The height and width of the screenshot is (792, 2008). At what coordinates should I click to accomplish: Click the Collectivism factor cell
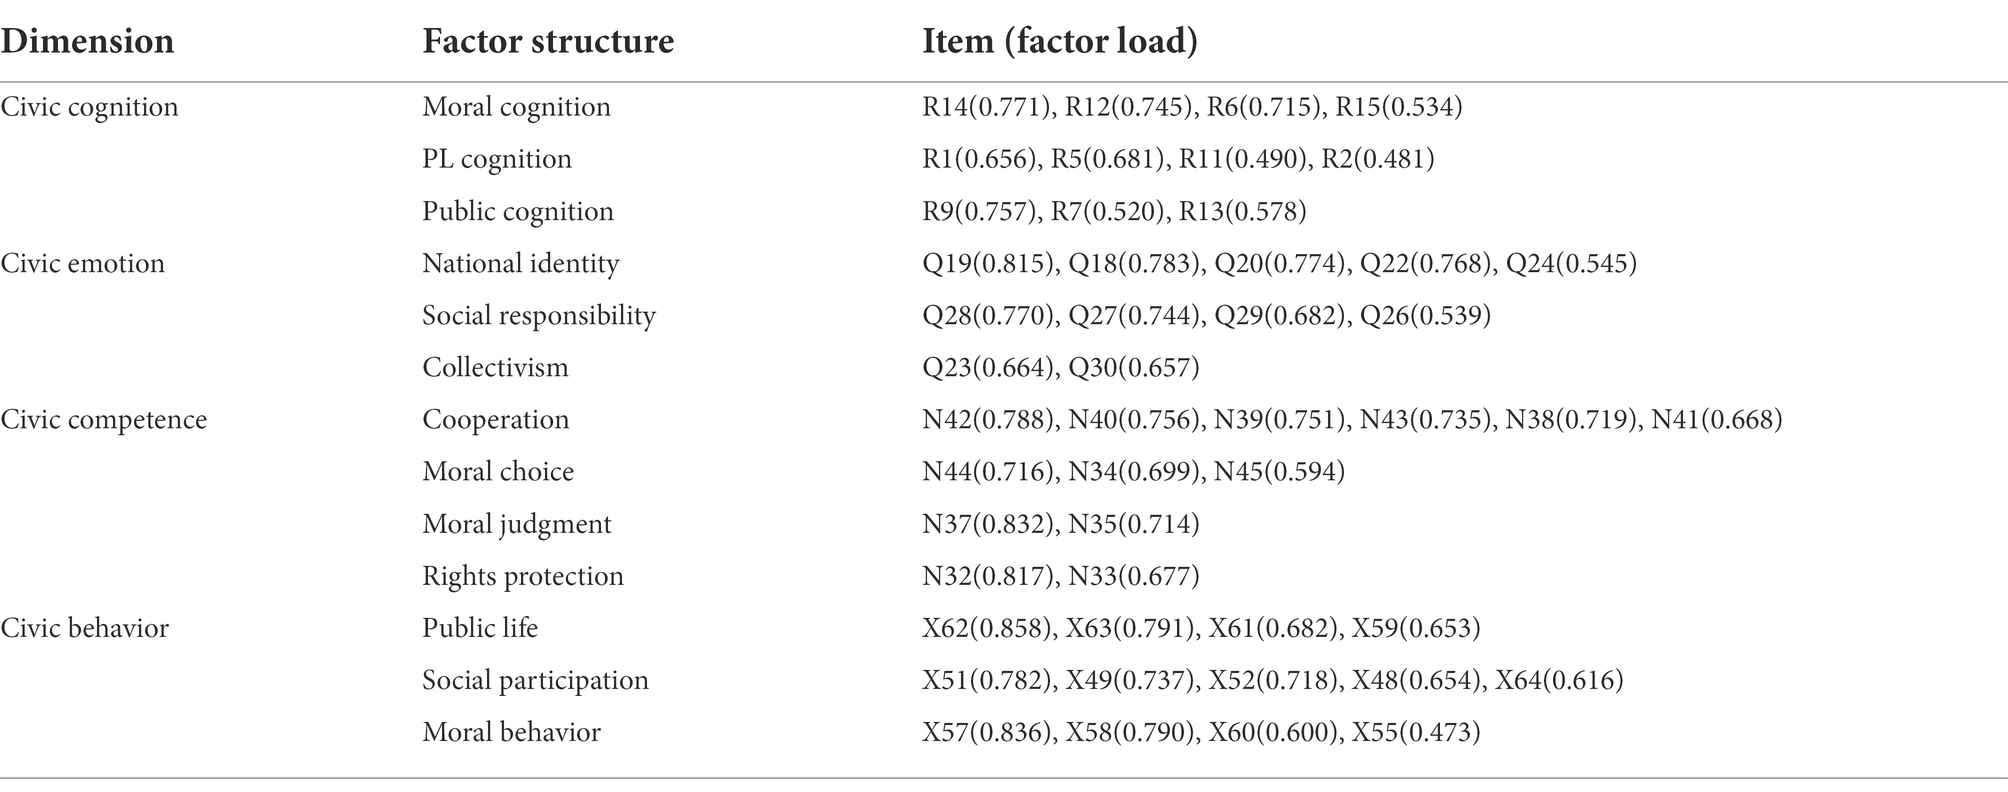pyautogui.click(x=495, y=367)
